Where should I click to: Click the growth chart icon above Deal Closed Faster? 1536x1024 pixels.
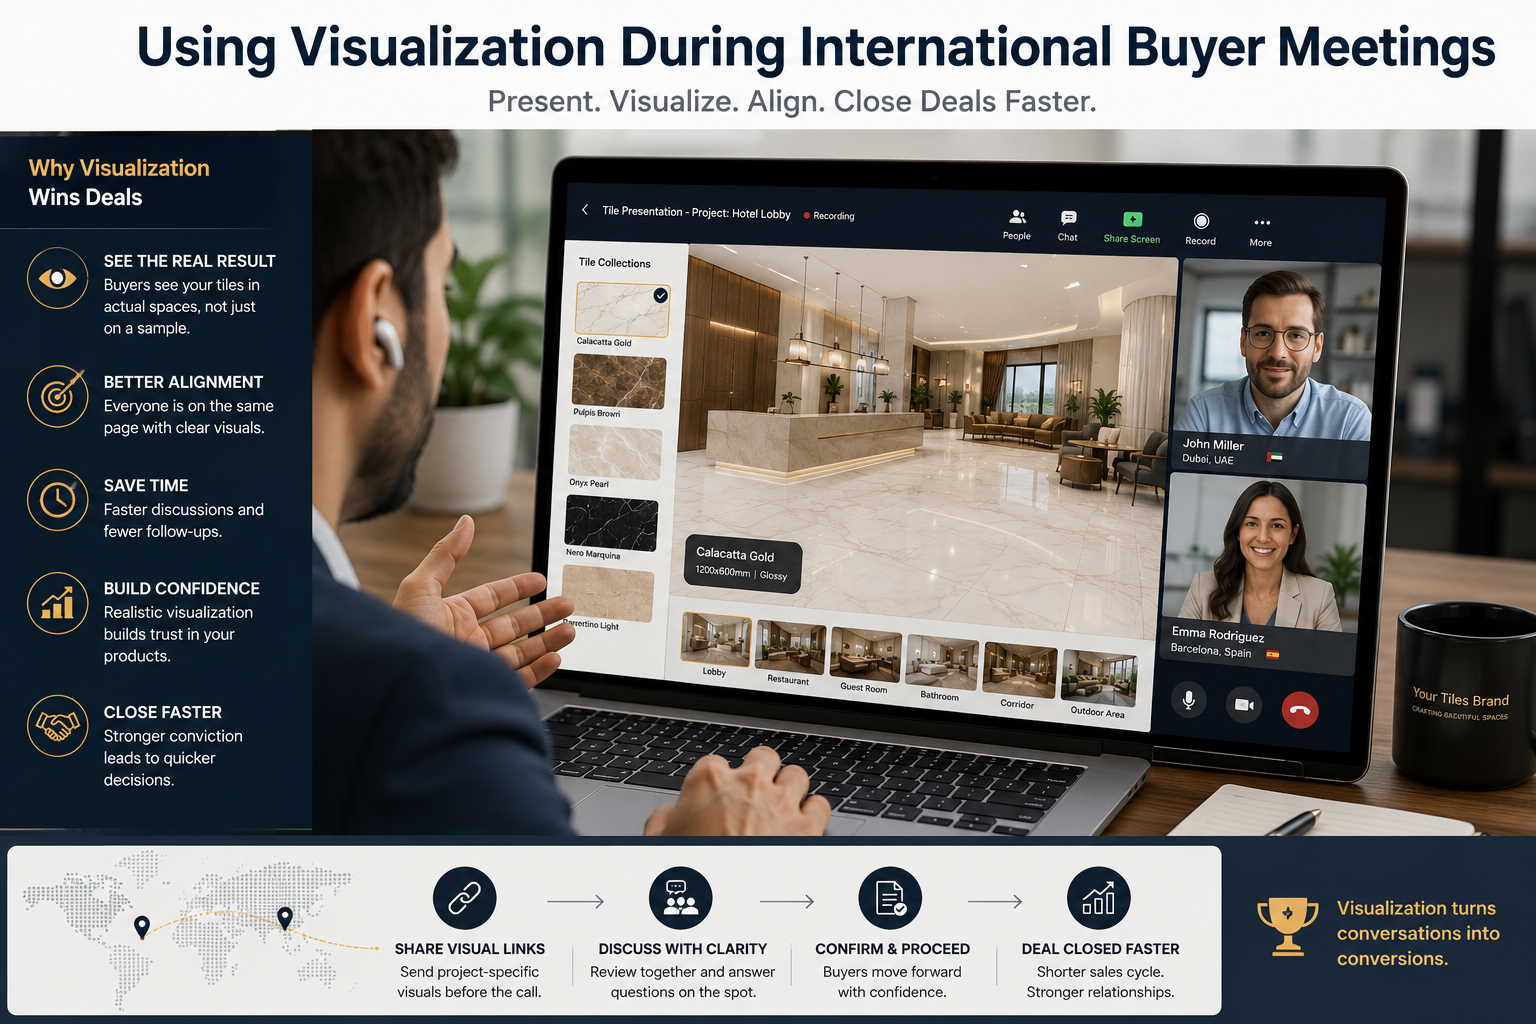1099,898
